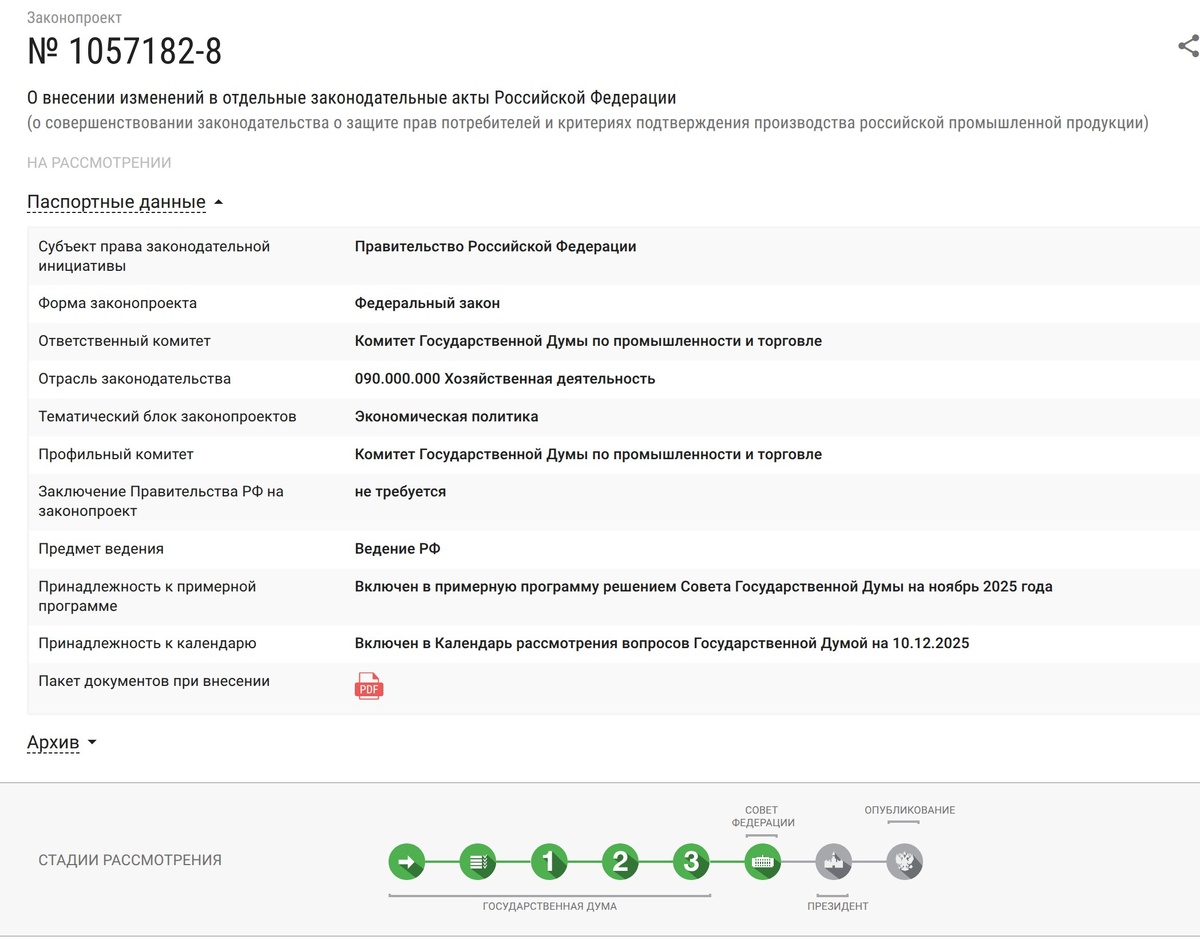Click the примерную программу ноябрь 2025 entry
The width and height of the screenshot is (1200, 939).
click(703, 587)
